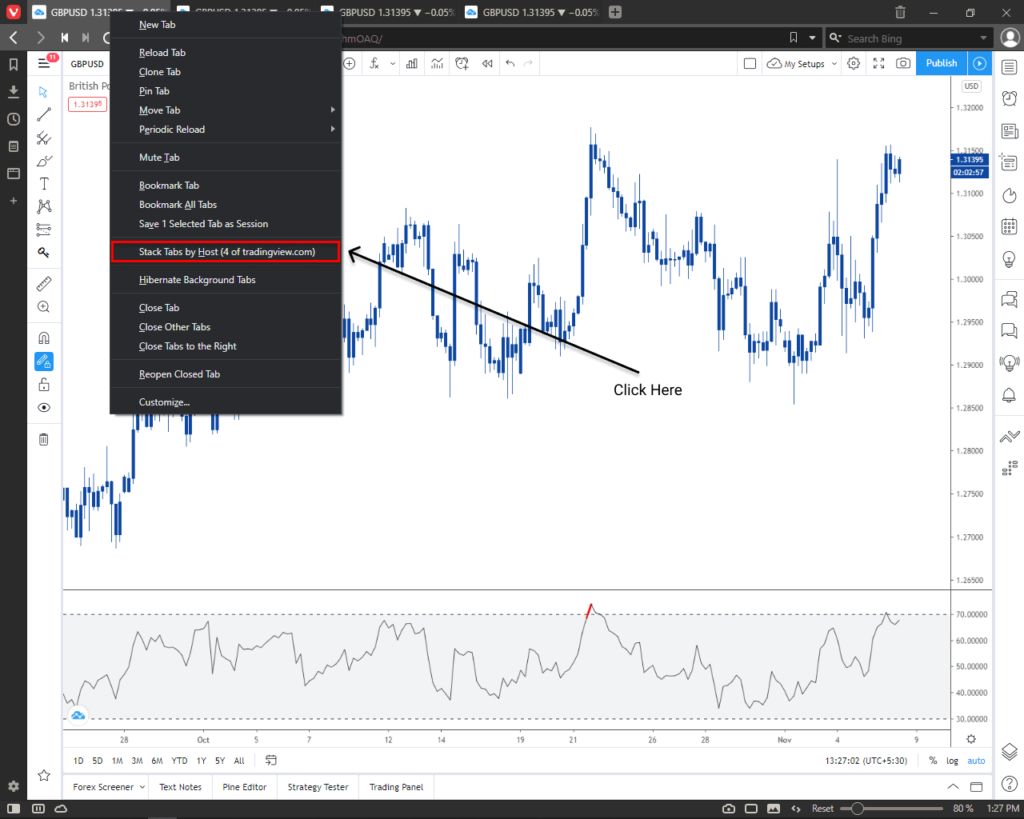The width and height of the screenshot is (1024, 819).
Task: Remove all drawings with trash icon
Action: pos(44,440)
